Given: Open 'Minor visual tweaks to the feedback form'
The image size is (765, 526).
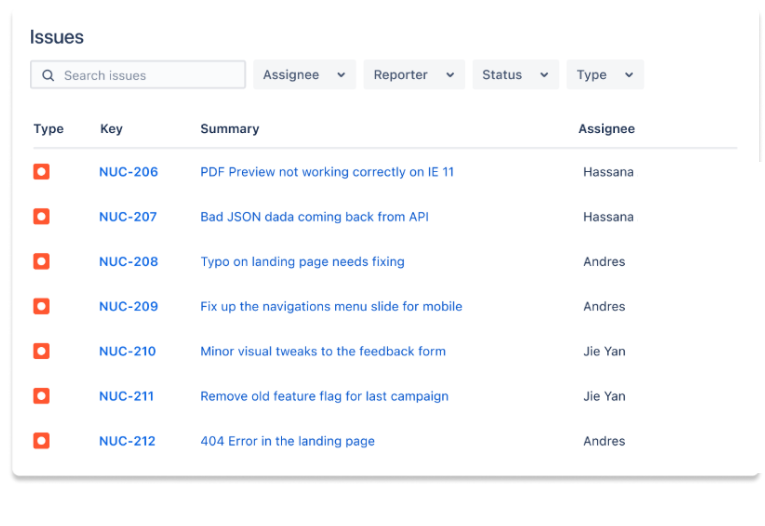Looking at the screenshot, I should pyautogui.click(x=323, y=351).
